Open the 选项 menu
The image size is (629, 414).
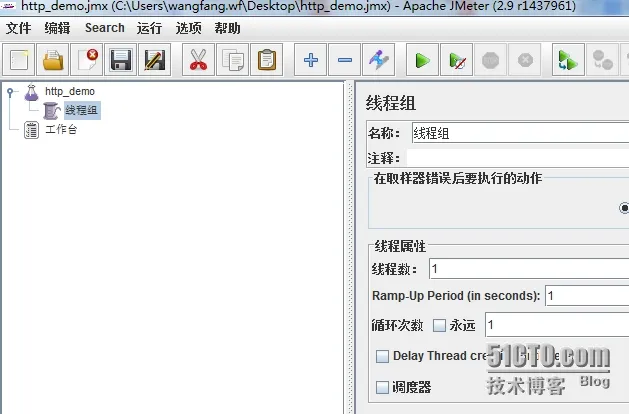188,28
